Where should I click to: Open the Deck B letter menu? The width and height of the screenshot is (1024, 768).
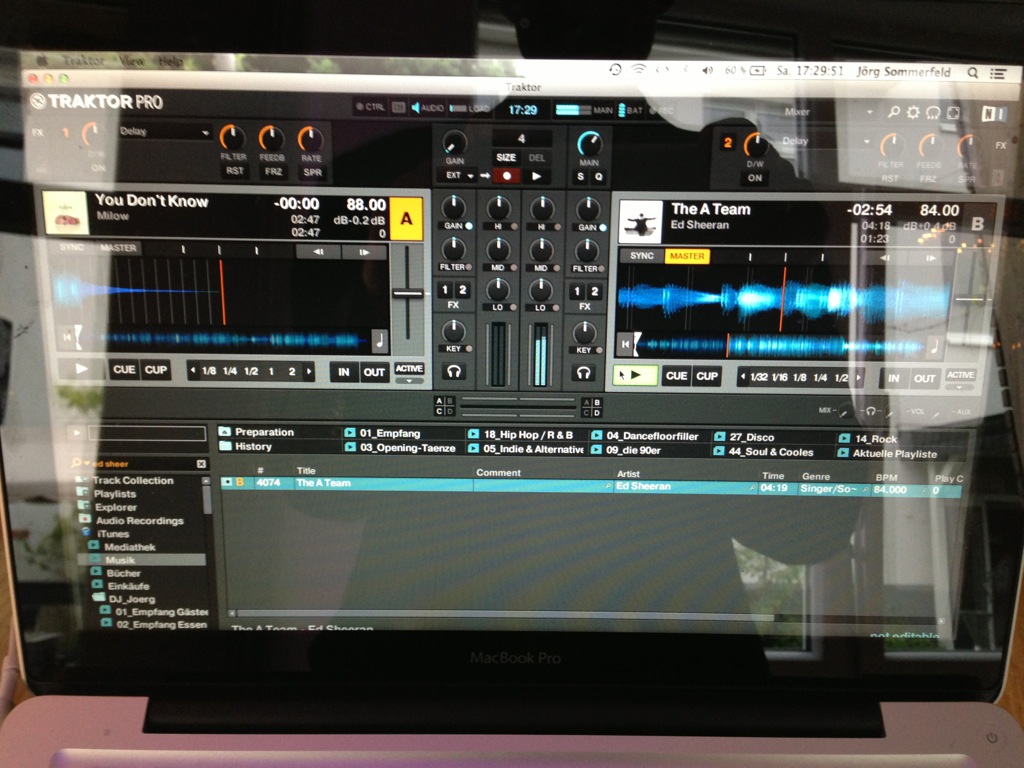tap(978, 225)
